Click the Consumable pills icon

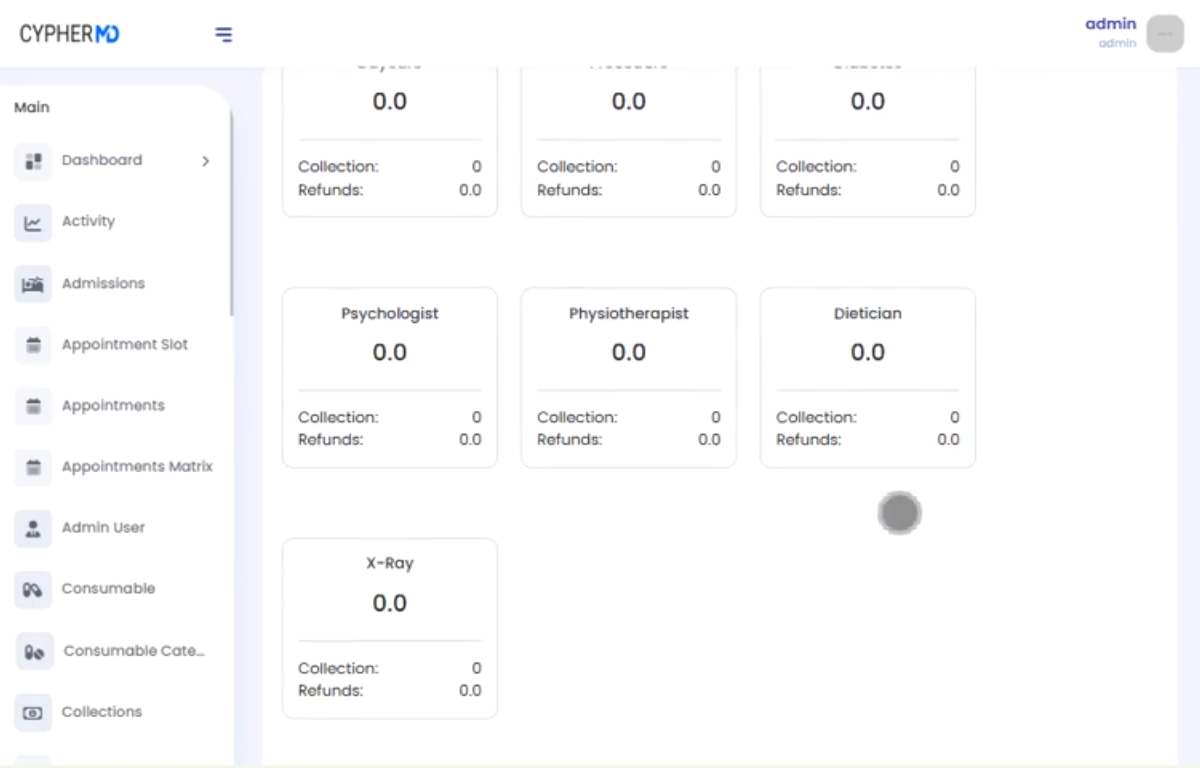tap(33, 589)
